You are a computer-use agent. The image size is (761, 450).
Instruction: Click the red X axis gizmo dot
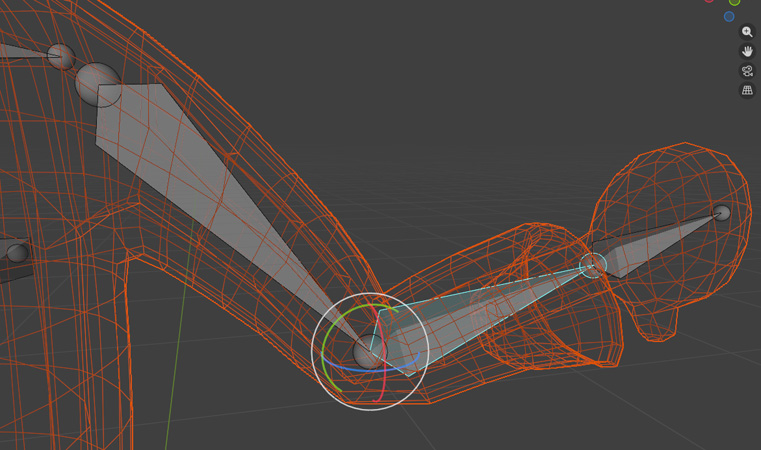[x=709, y=1]
